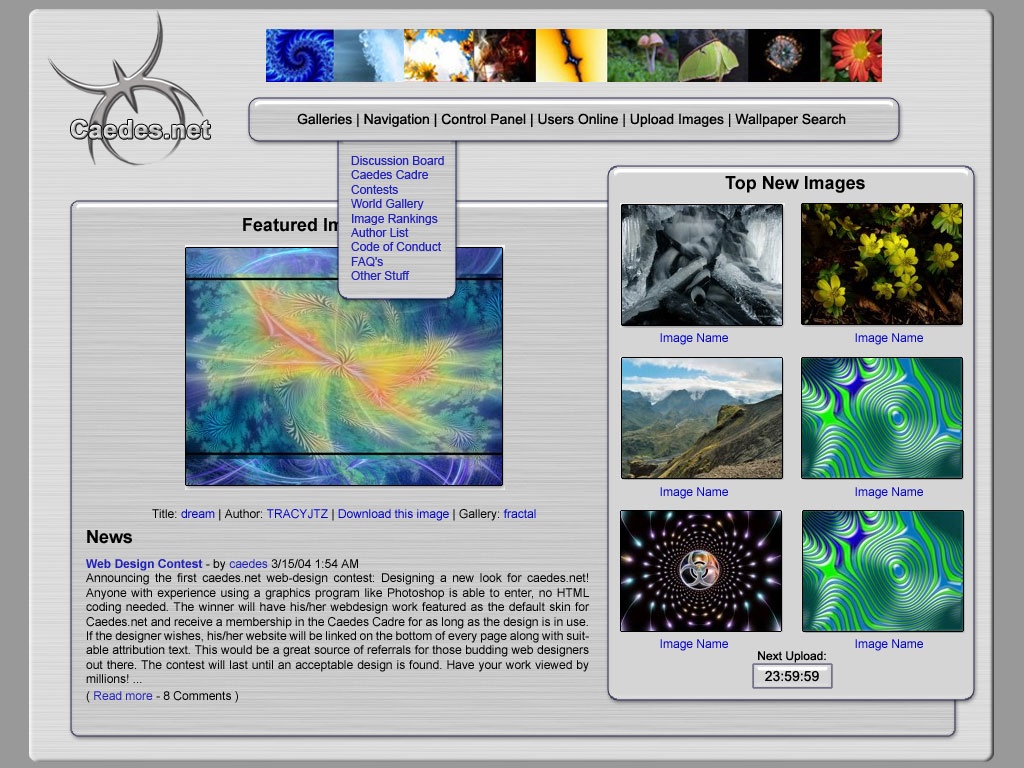Open the black-and-white waterfall thumbnail
The width and height of the screenshot is (1024, 768).
click(x=701, y=265)
